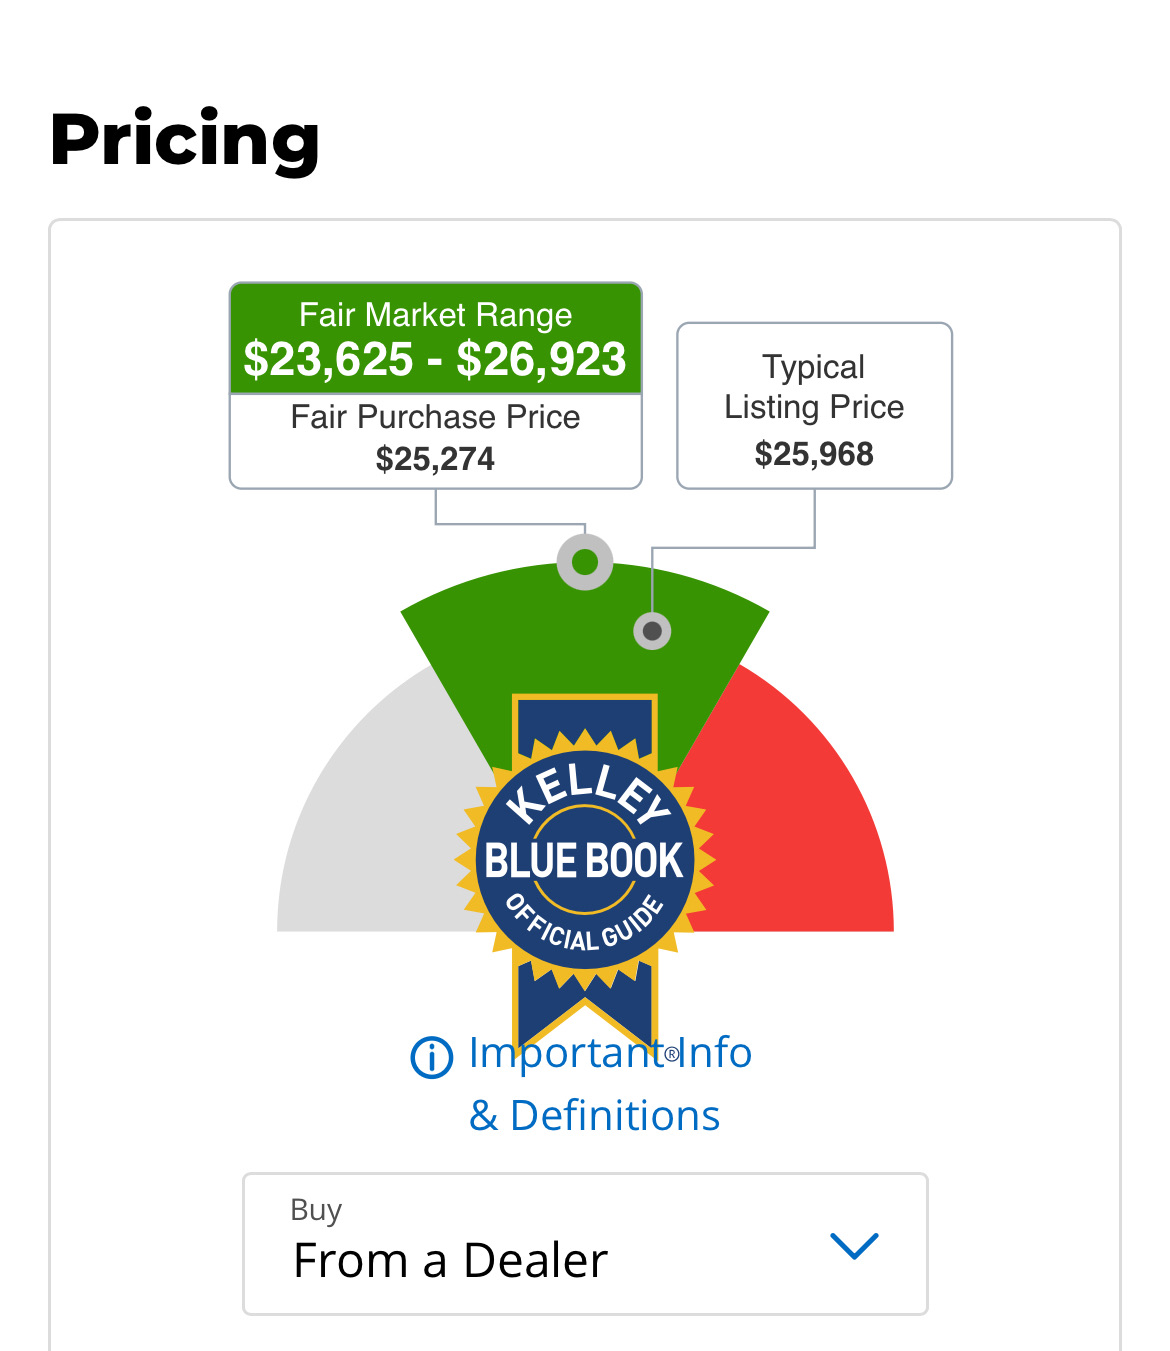1170x1351 pixels.
Task: Click the Kelley Blue Book badge
Action: tap(585, 859)
